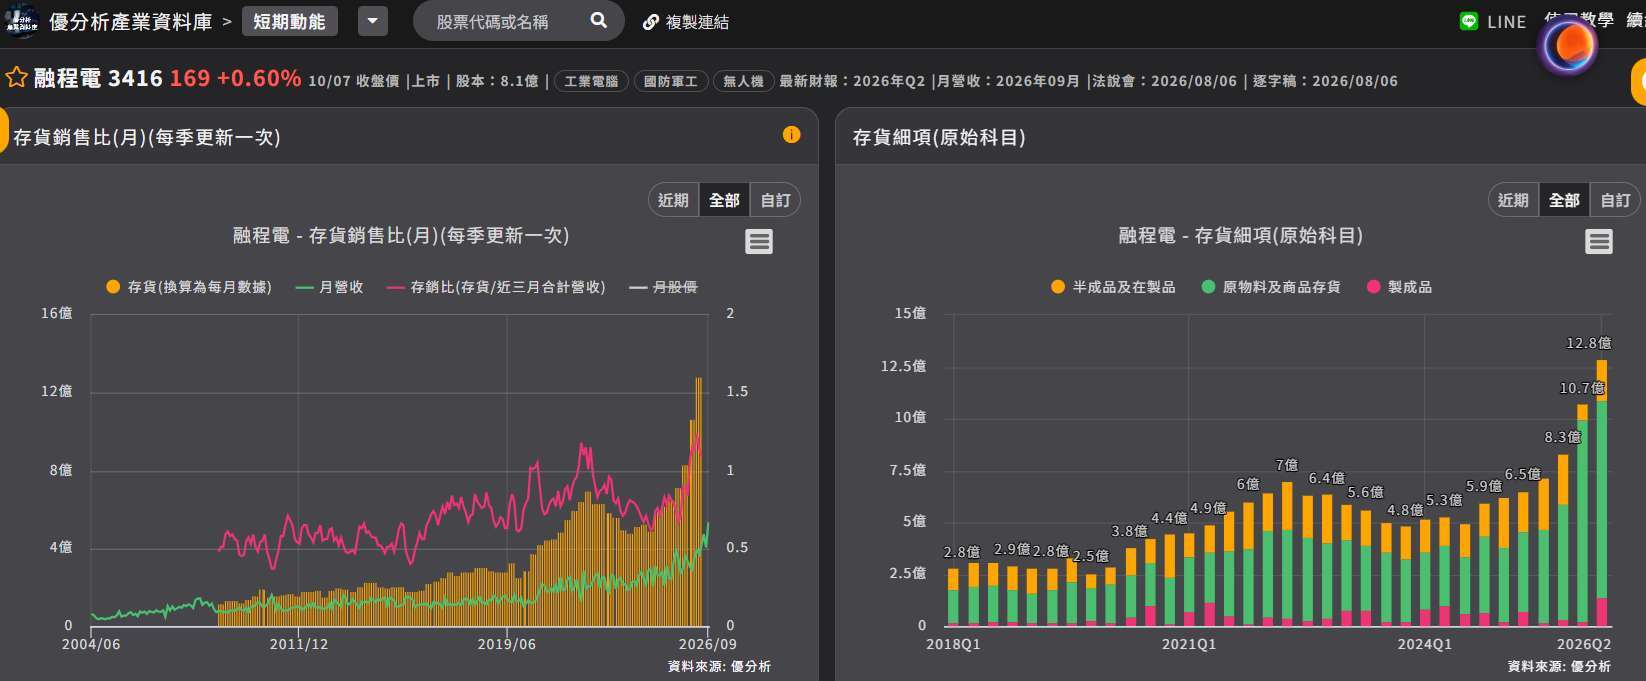Screen dimensions: 1646x681
Task: Click the 逐字稿：2026/08/06 text
Action: click(1325, 81)
